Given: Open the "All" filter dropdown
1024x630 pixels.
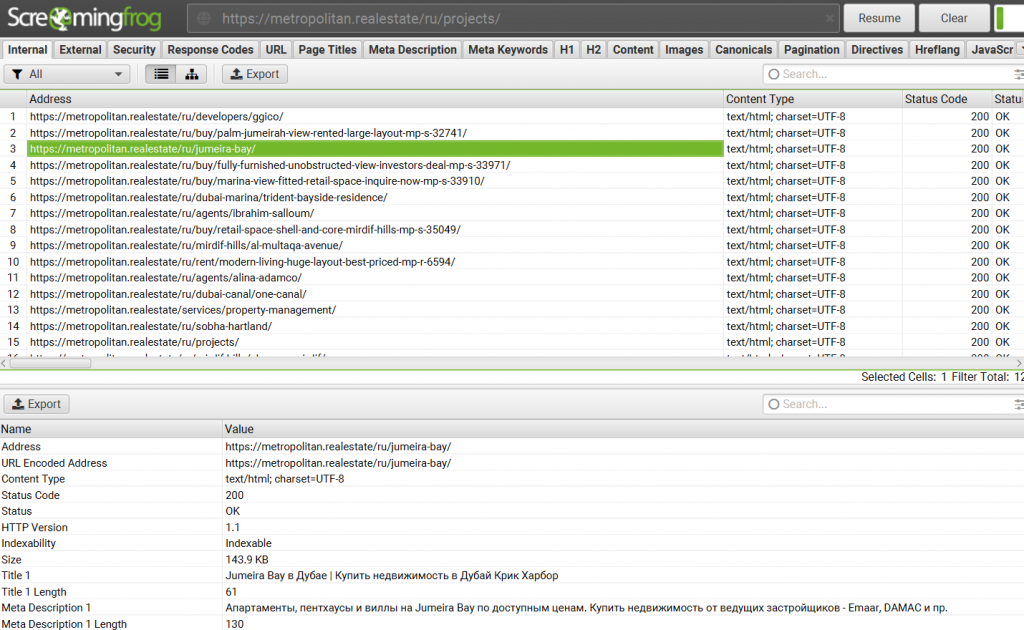Looking at the screenshot, I should [x=67, y=73].
